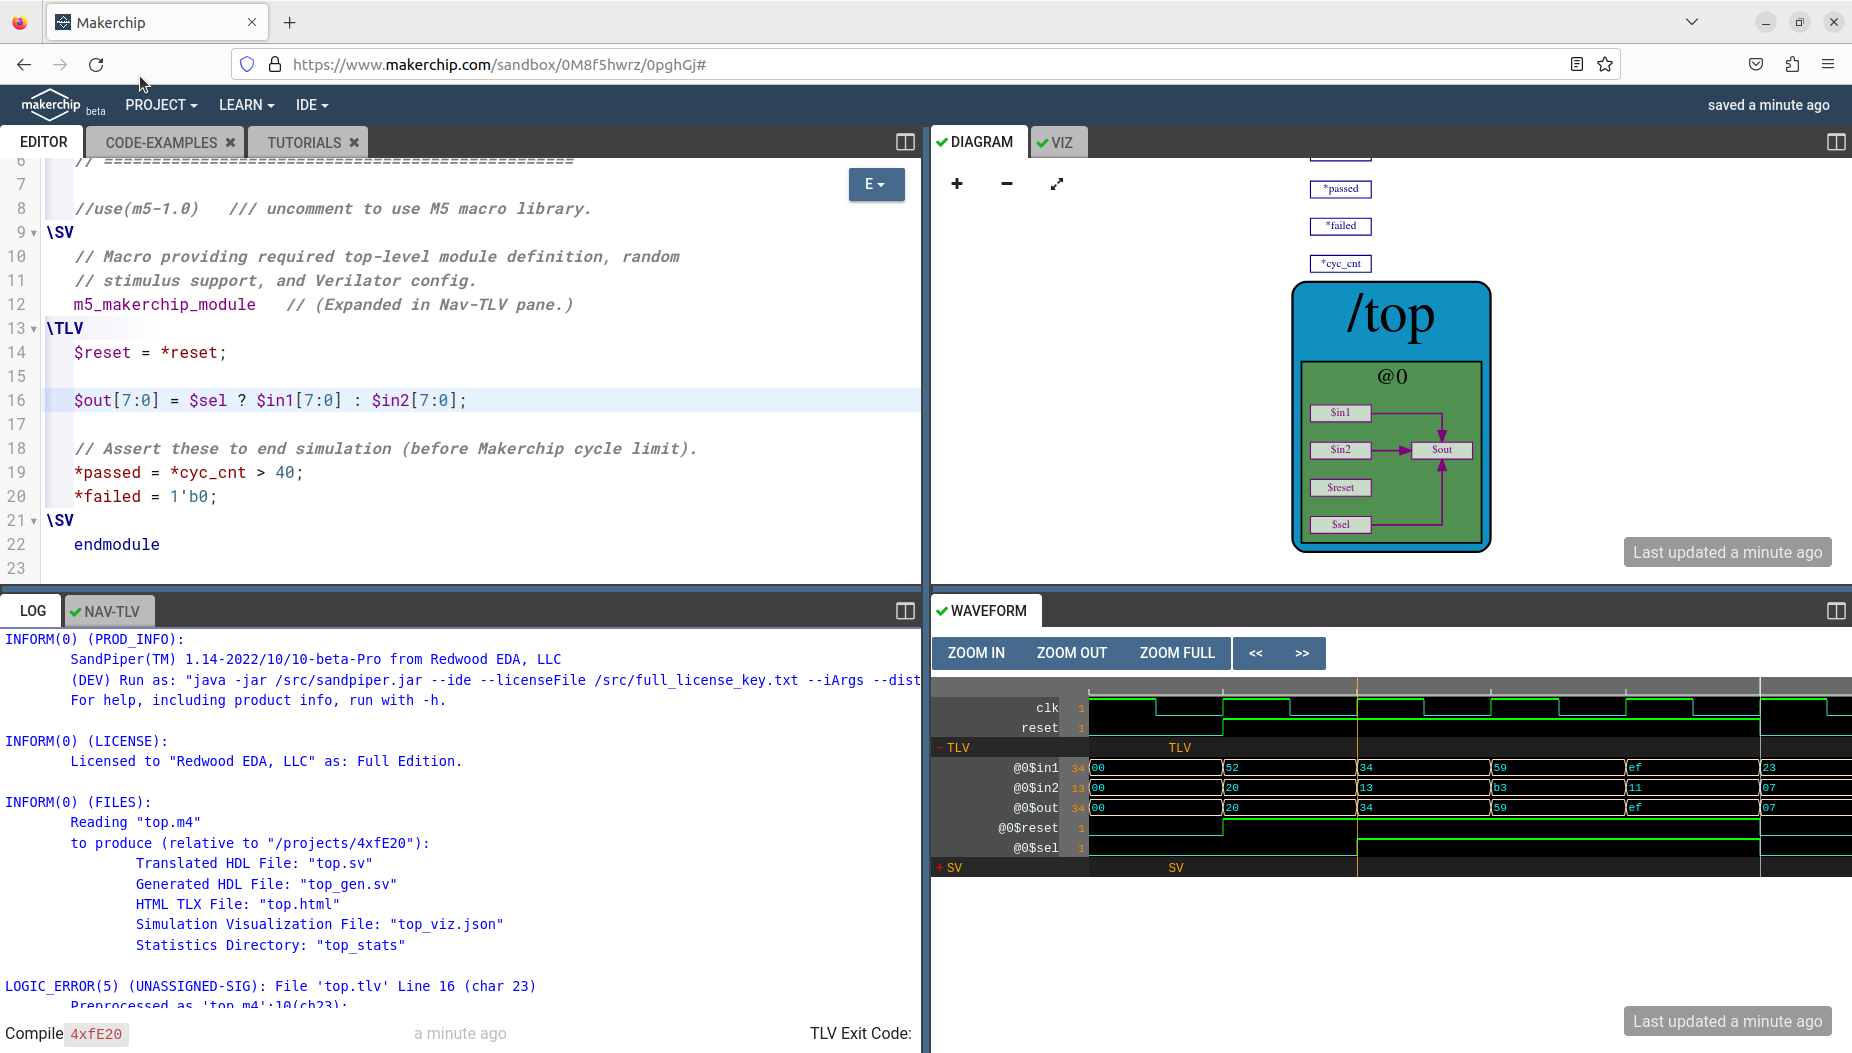Split the EDITOR pane using its split-view icon
1852x1053 pixels.
(x=903, y=142)
